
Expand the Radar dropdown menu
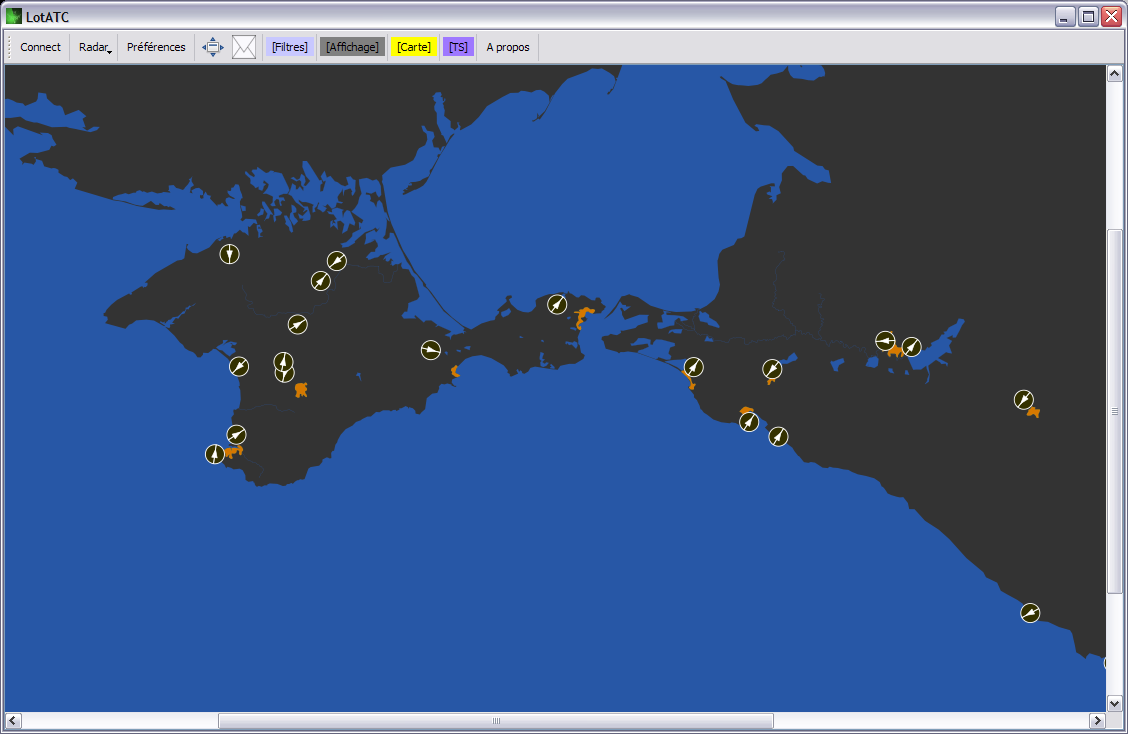(x=94, y=47)
